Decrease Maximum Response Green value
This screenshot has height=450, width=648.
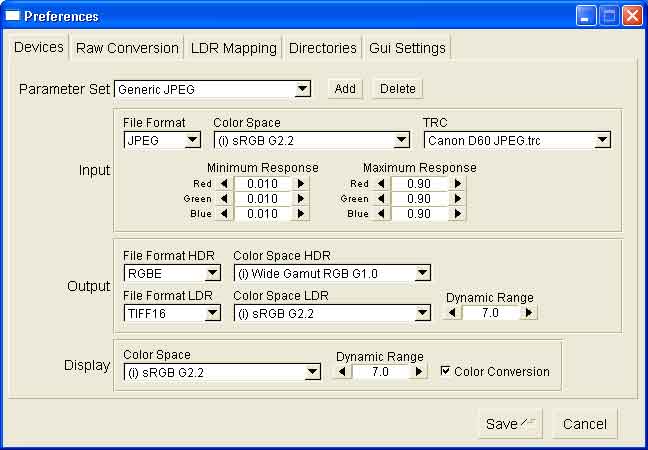tap(381, 199)
